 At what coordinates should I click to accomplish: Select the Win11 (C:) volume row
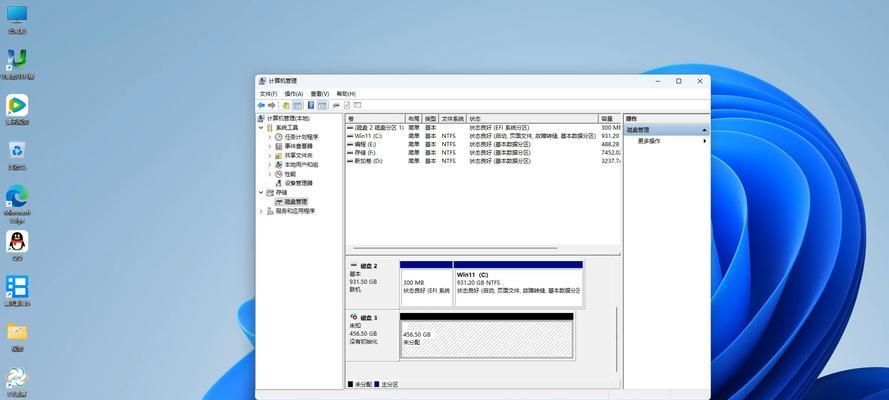tap(484, 136)
